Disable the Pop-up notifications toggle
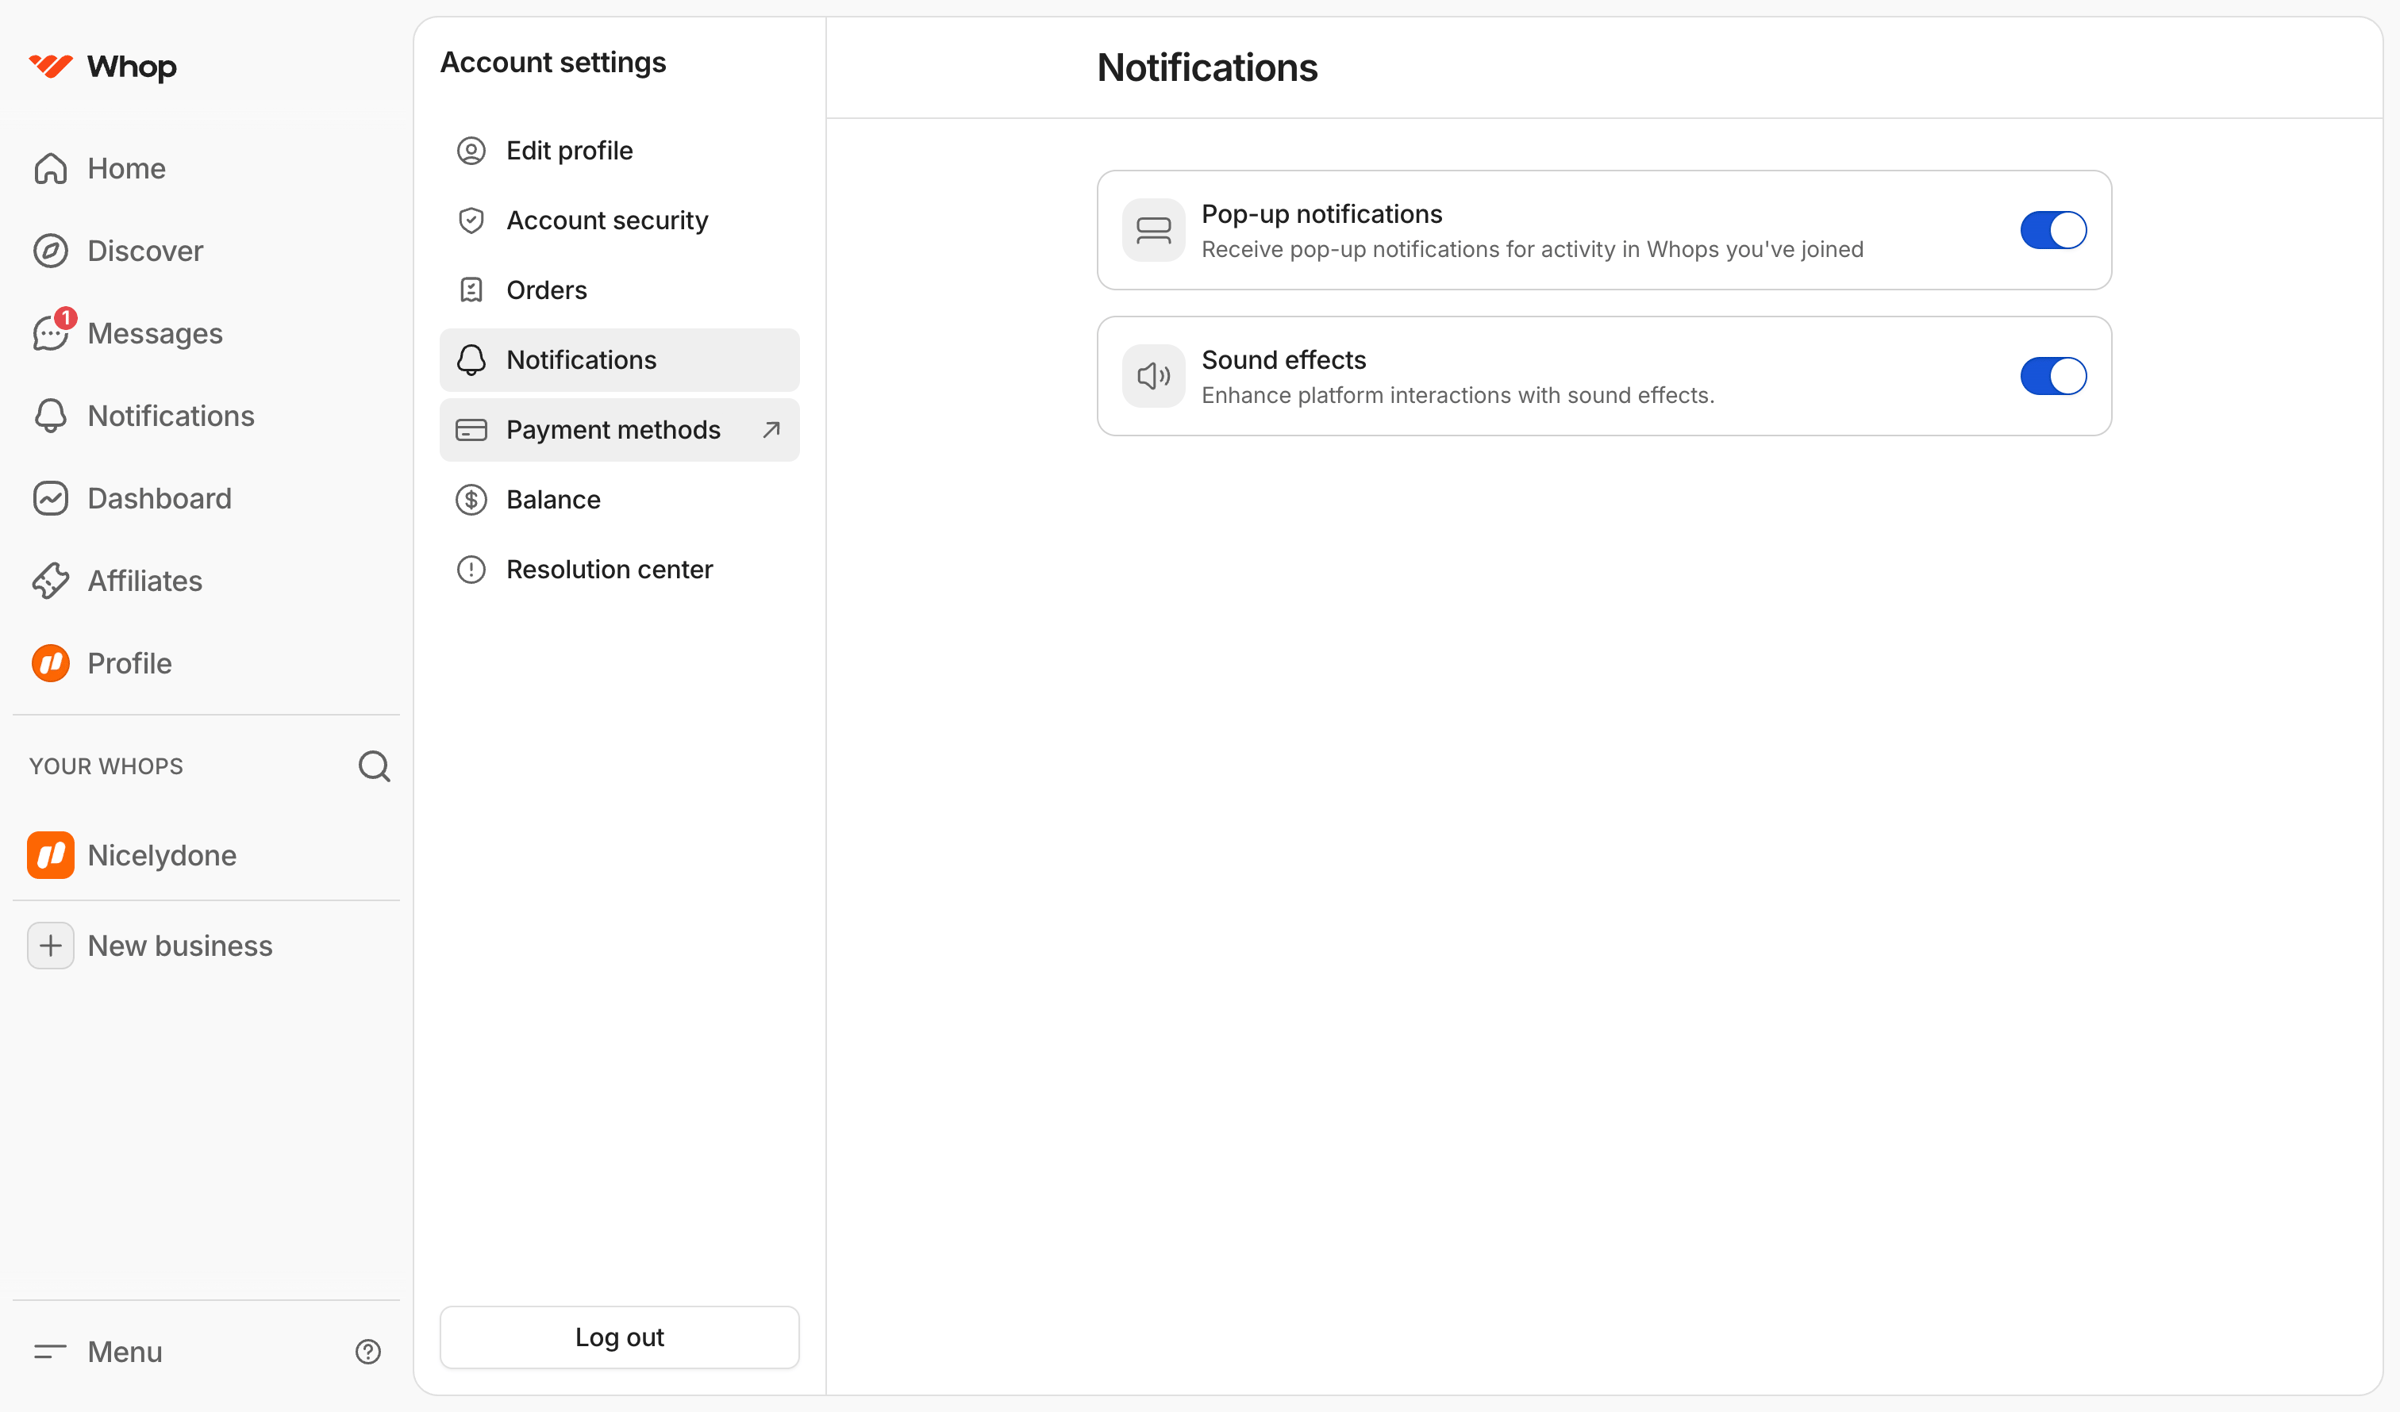The image size is (2400, 1412). [2053, 230]
